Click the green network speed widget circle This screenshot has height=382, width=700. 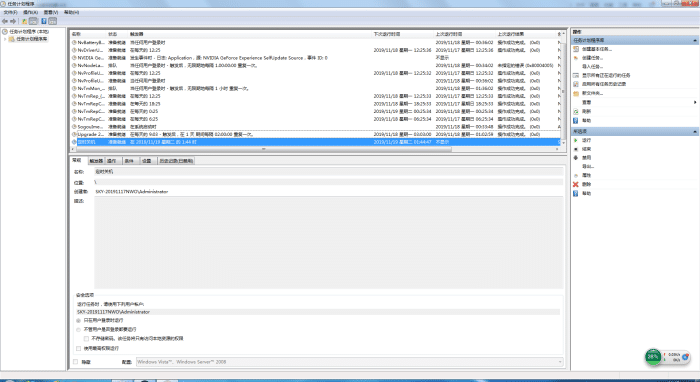pos(653,357)
